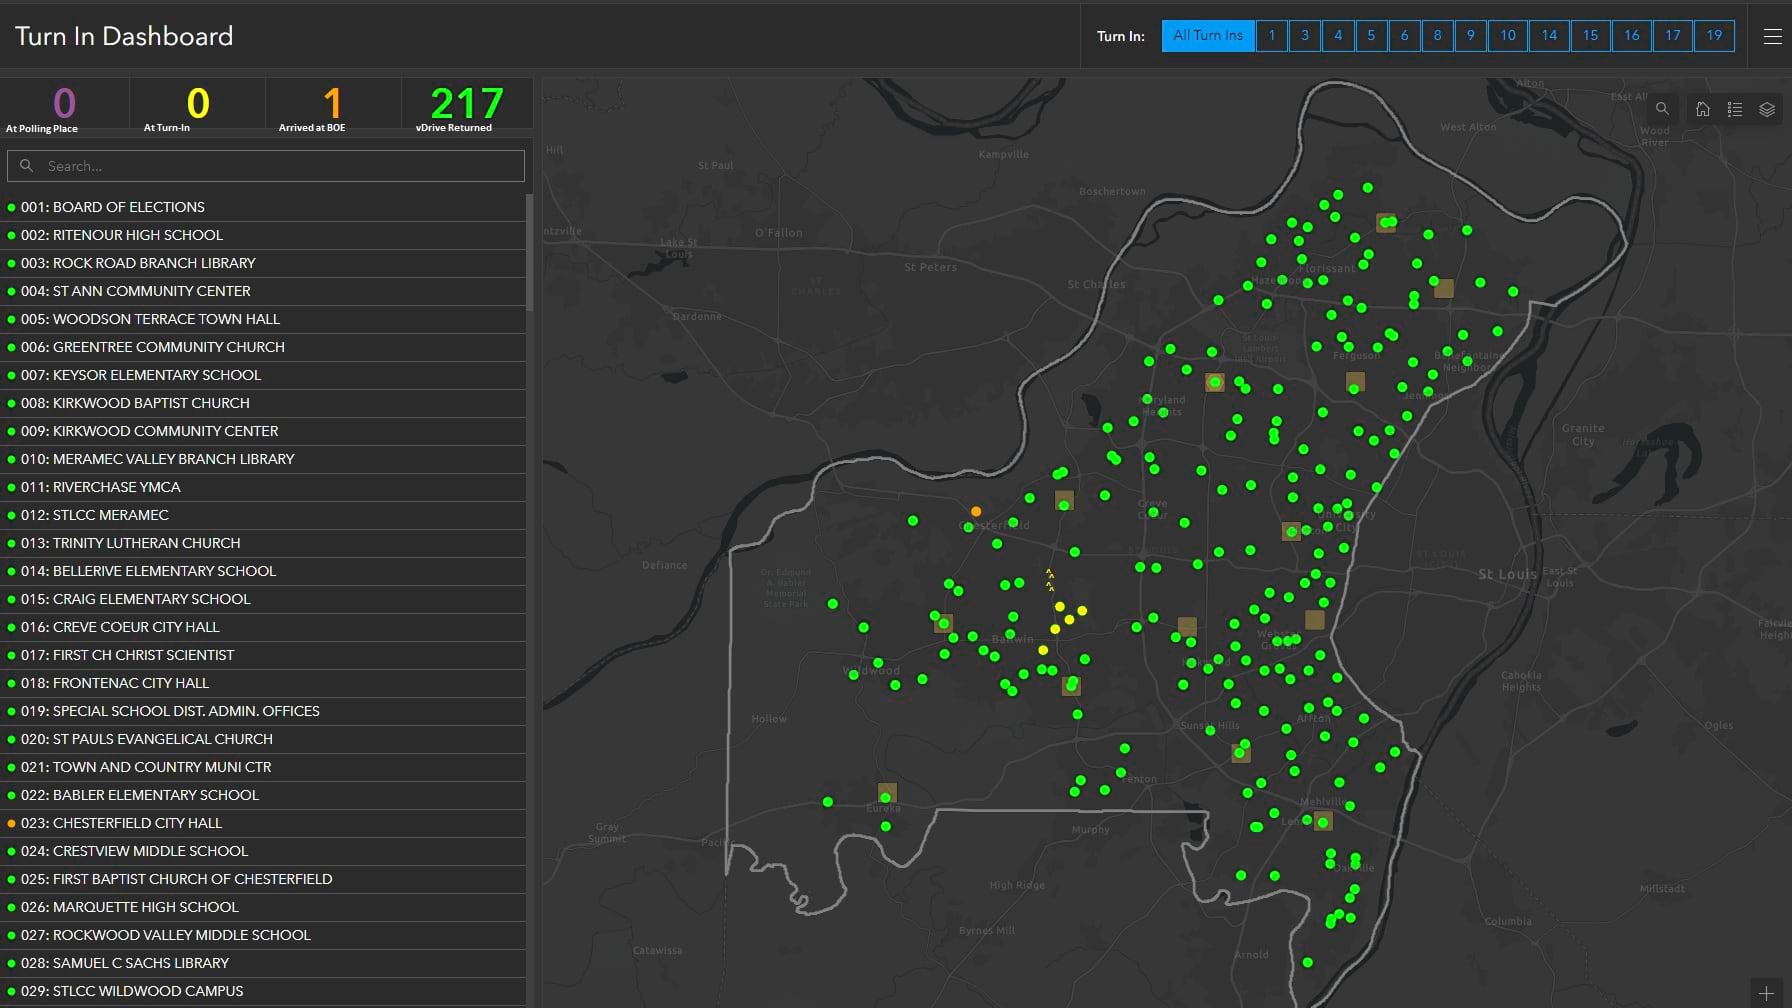This screenshot has height=1008, width=1792.
Task: Click the vDrive Returned 217 indicator
Action: [466, 106]
